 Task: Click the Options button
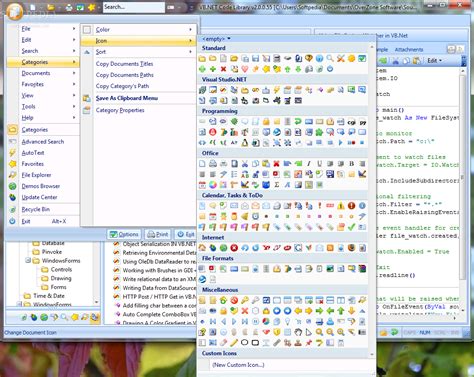pyautogui.click(x=124, y=234)
